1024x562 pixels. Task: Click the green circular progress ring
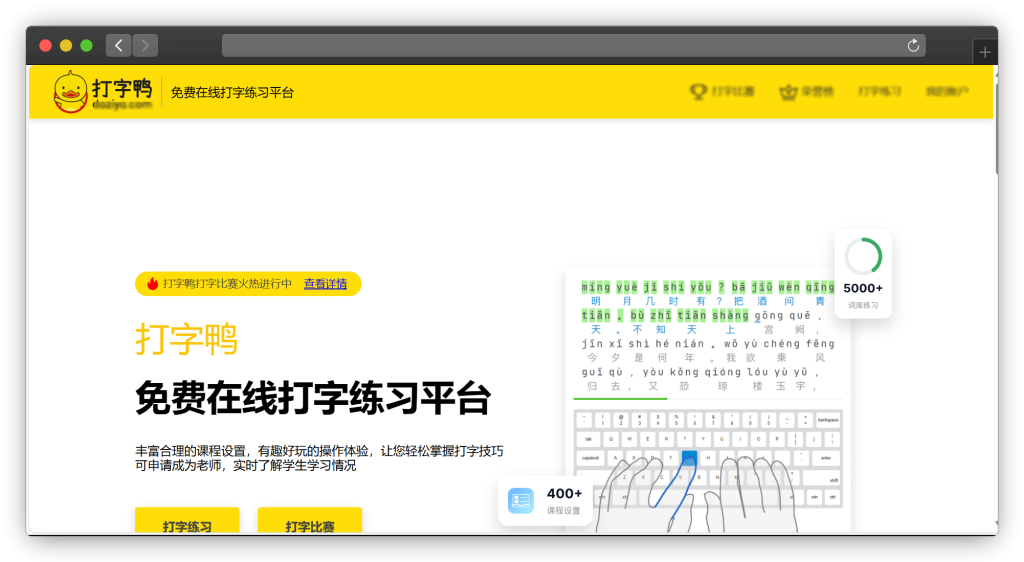tap(863, 256)
